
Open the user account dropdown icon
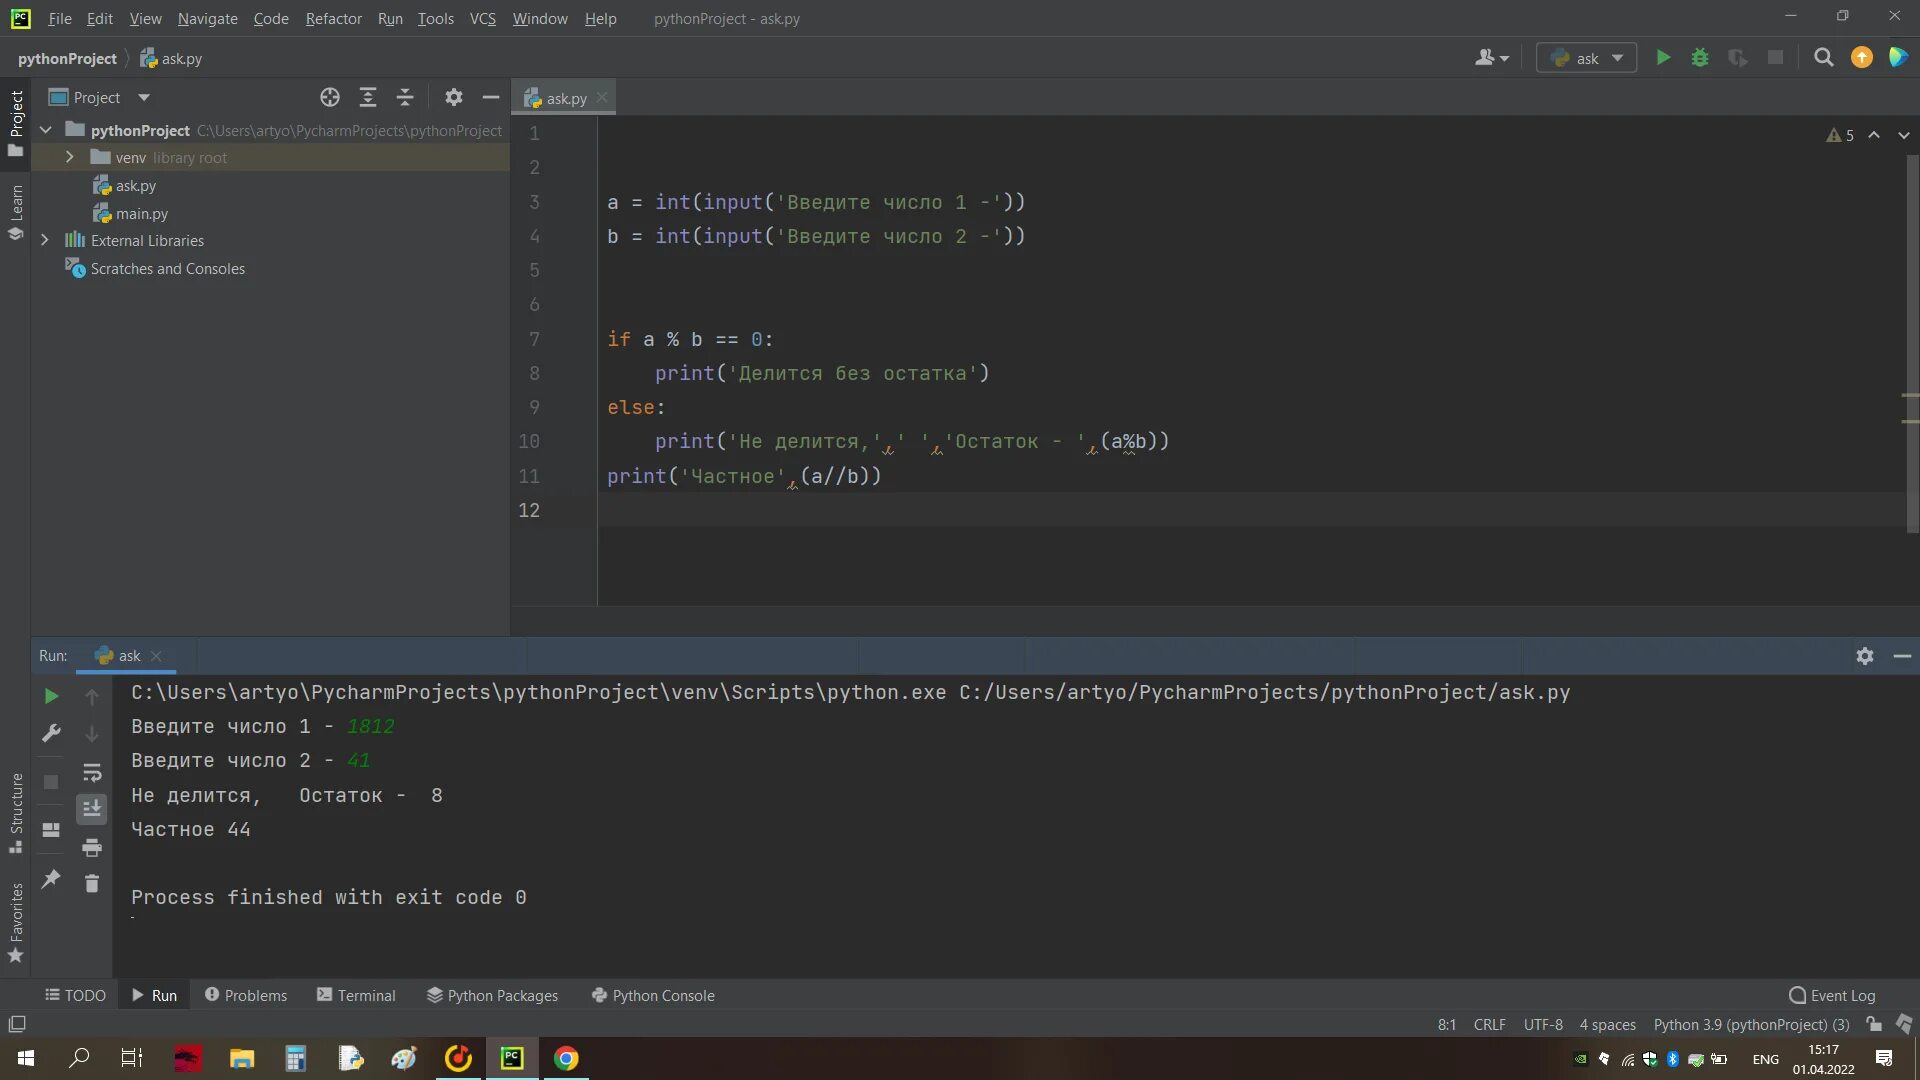1492,58
